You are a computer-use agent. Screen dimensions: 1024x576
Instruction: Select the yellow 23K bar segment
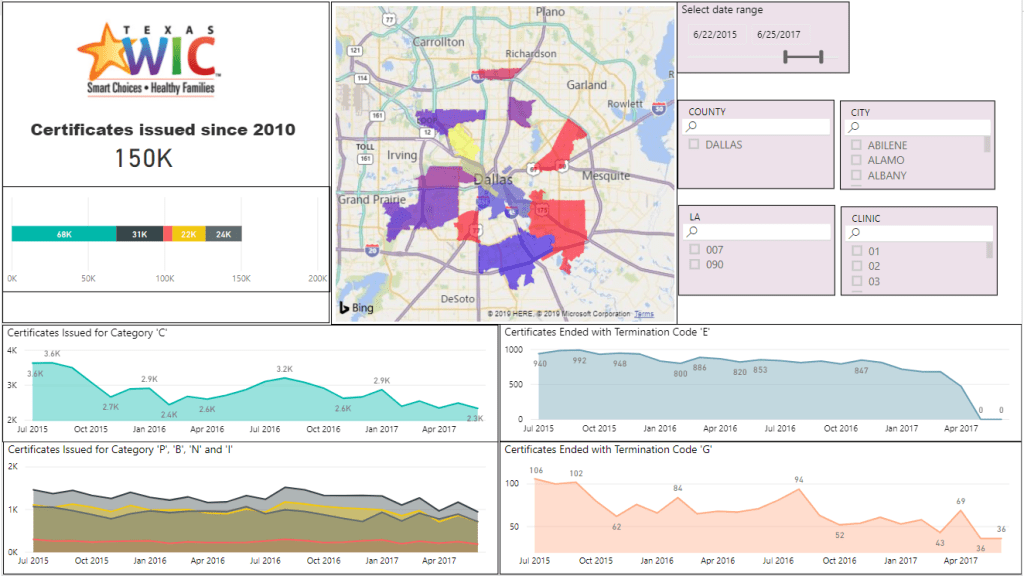coord(188,234)
